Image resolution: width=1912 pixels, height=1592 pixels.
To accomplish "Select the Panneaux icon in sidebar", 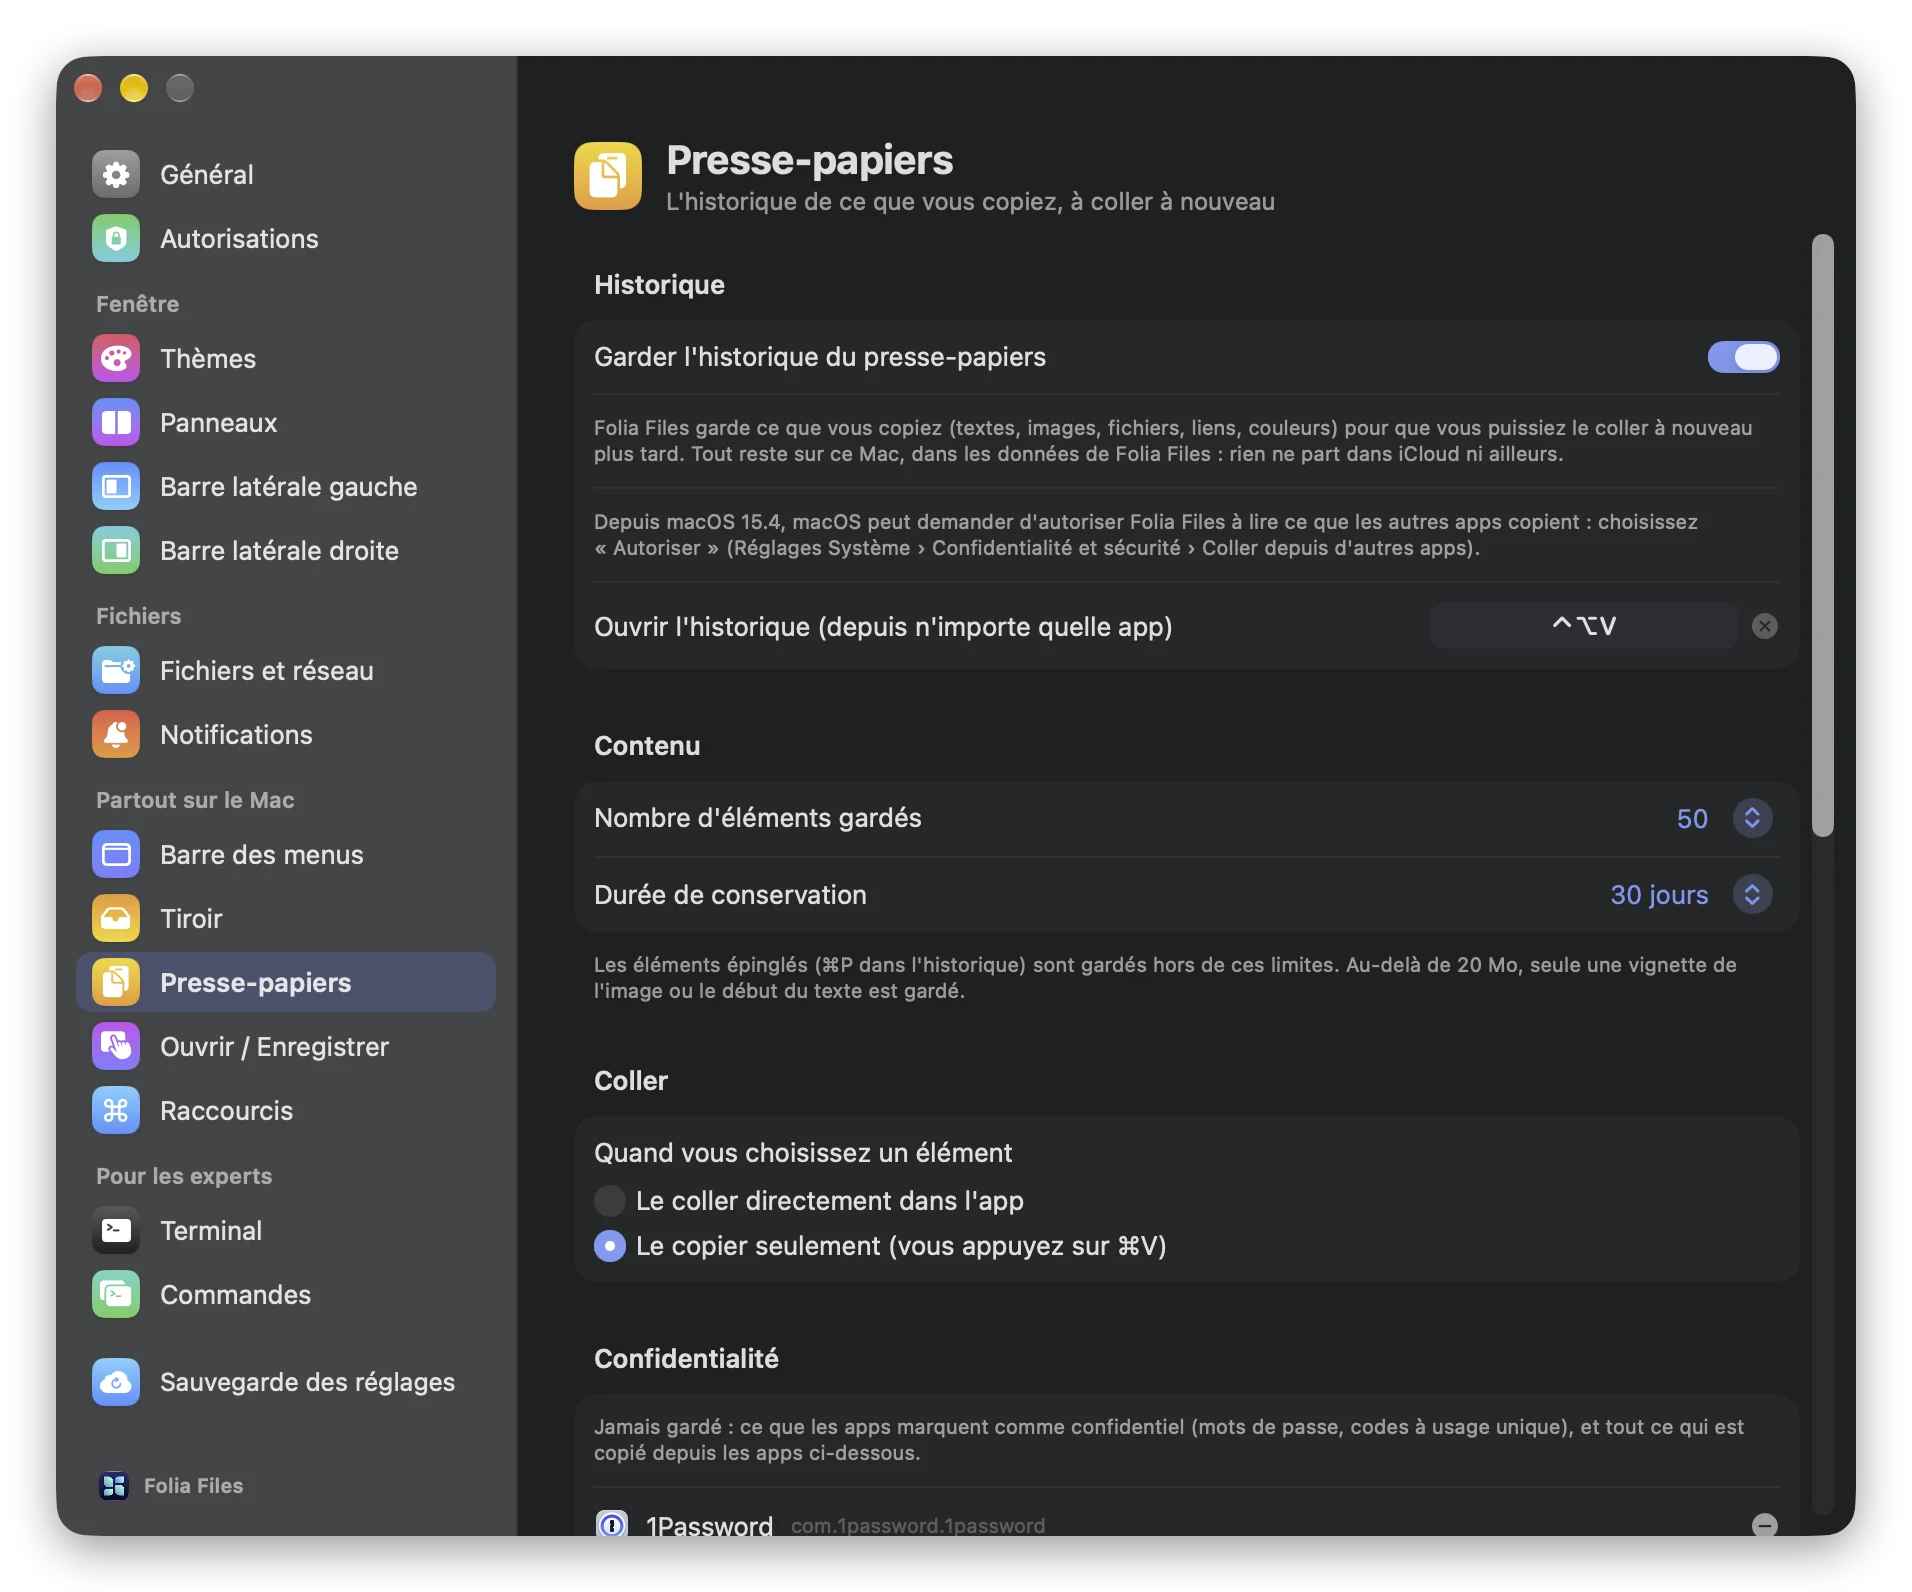I will click(116, 422).
